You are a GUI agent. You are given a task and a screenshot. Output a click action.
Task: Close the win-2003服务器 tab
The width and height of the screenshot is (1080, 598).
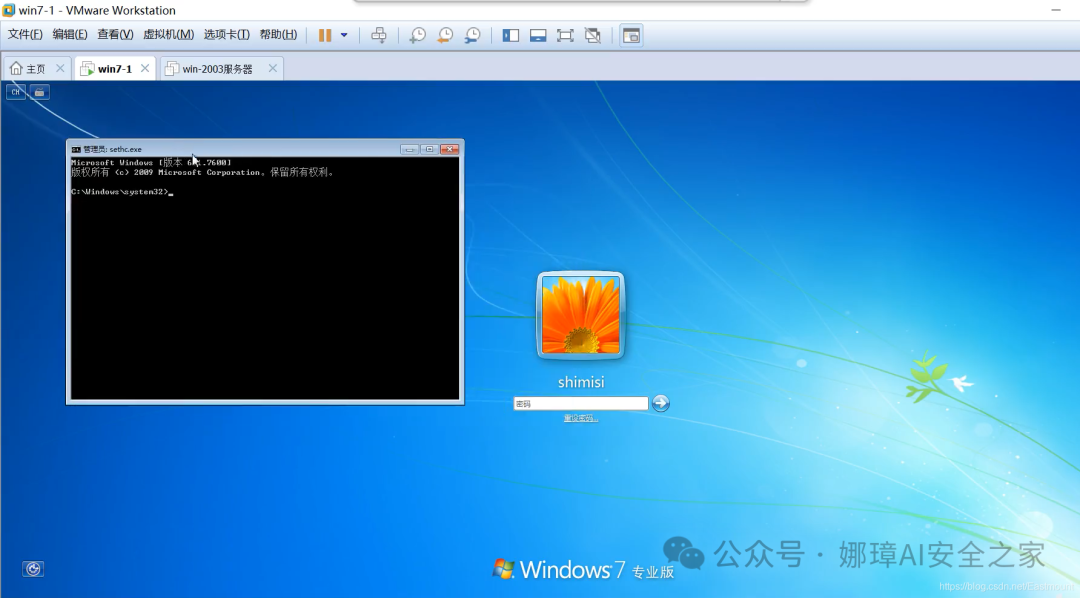point(273,68)
